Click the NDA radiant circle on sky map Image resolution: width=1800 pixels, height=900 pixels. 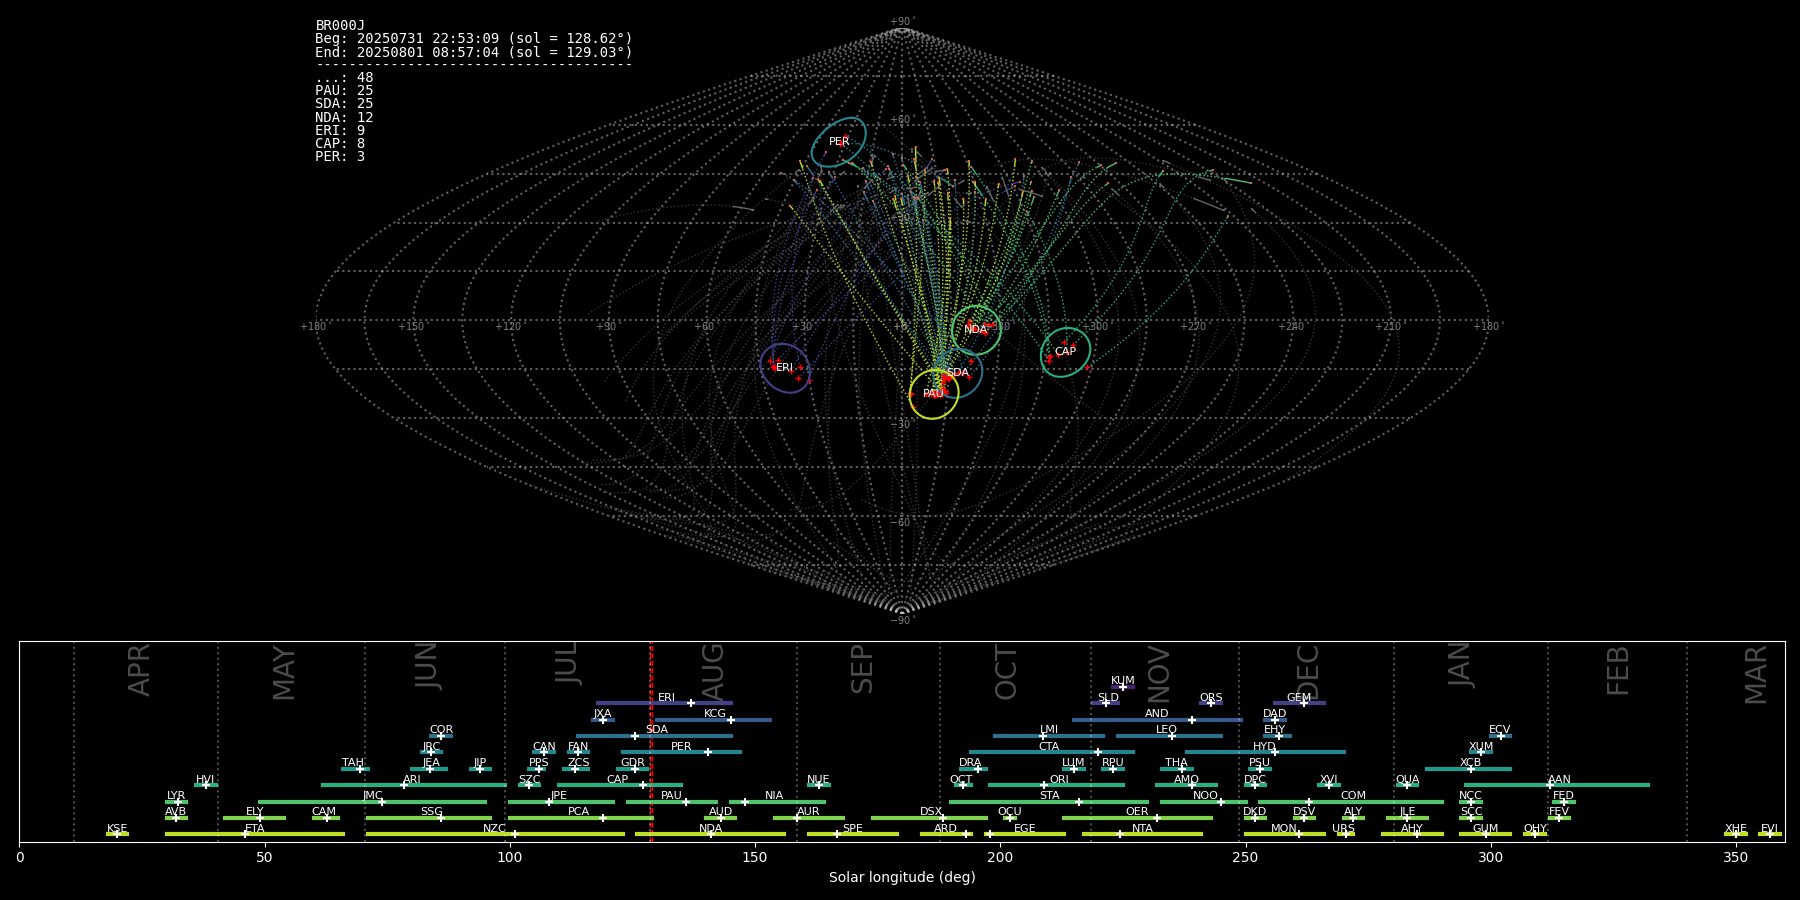point(976,330)
